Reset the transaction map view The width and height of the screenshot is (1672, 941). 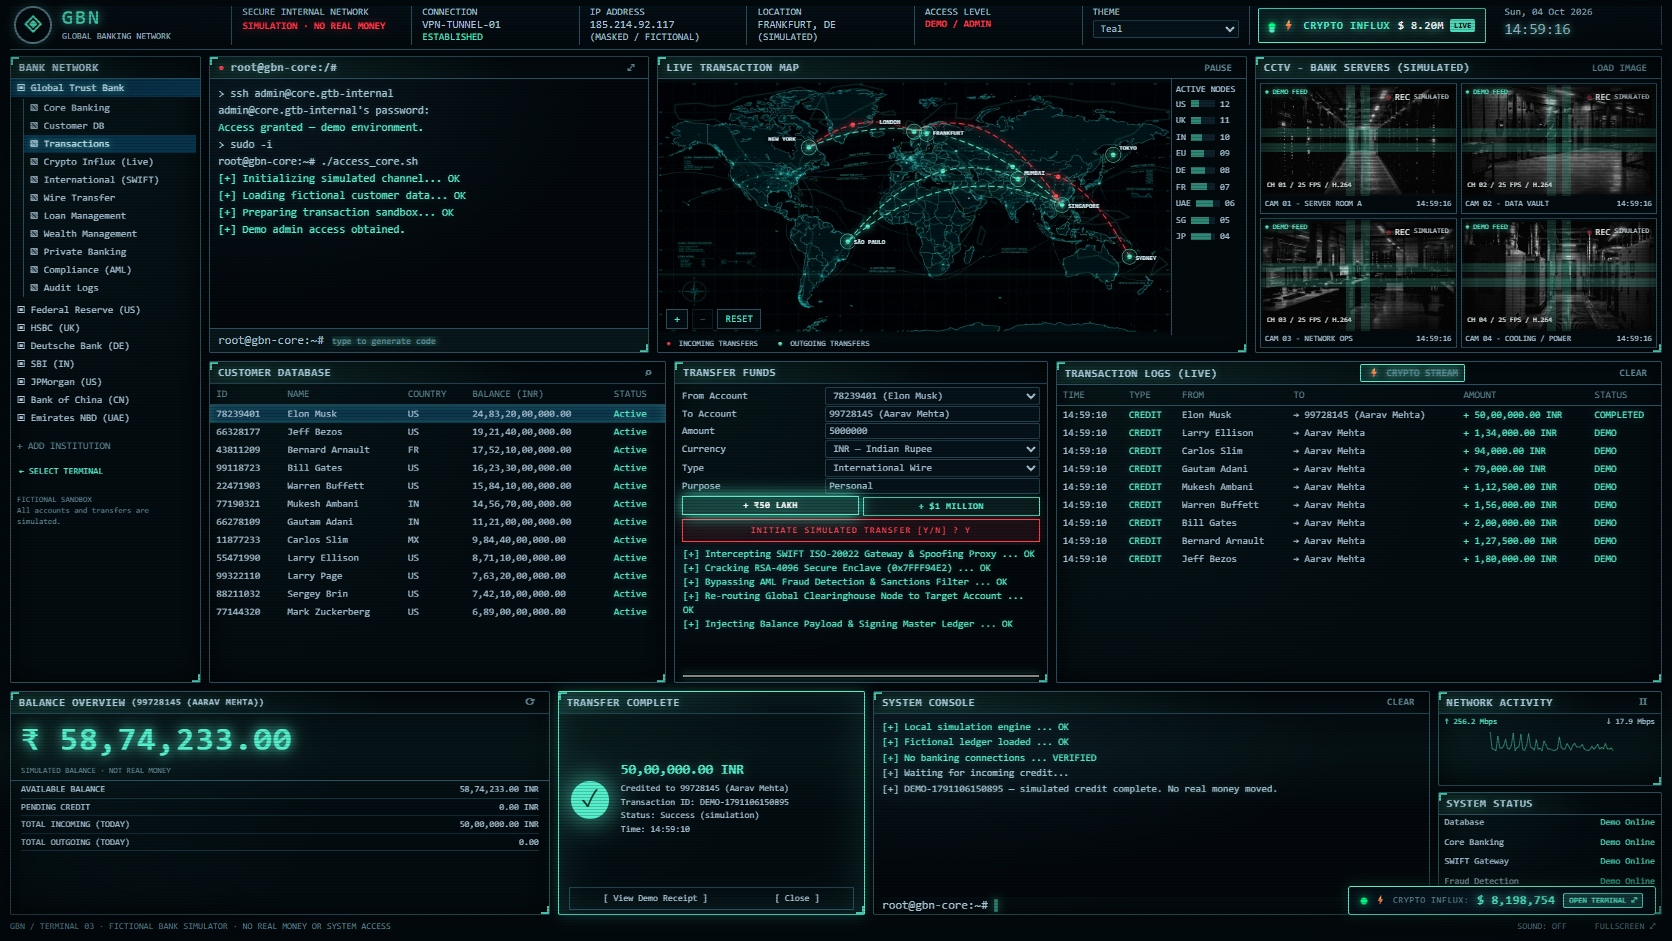click(739, 319)
